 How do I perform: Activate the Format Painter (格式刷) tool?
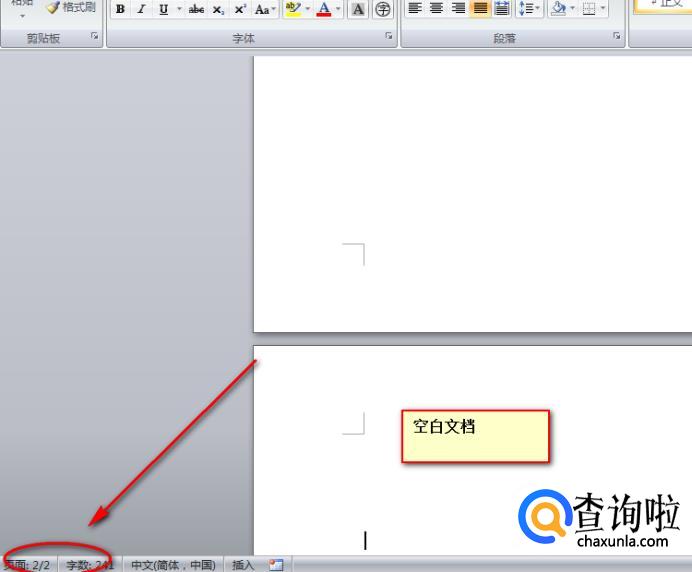tap(71, 8)
